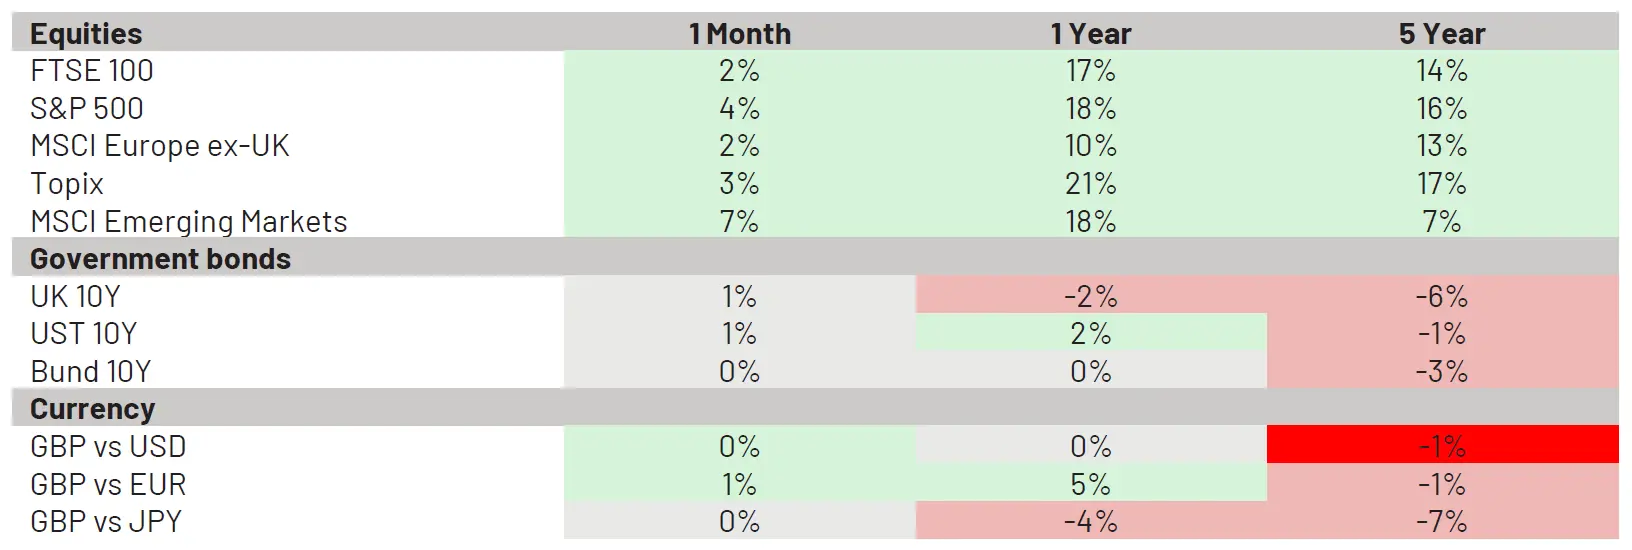Select the Bund 10Y row label
Image resolution: width=1632 pixels, height=550 pixels.
pos(91,372)
